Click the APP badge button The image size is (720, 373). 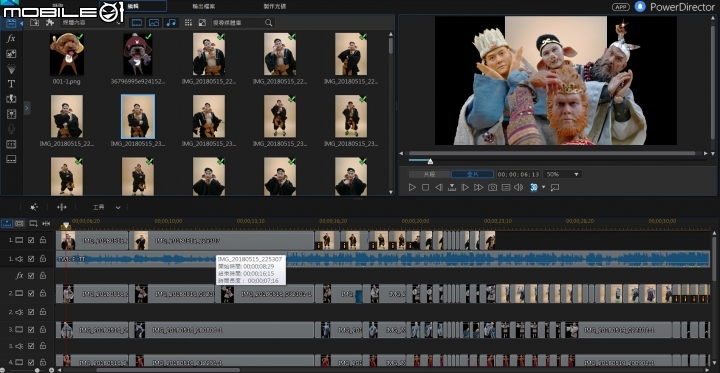pyautogui.click(x=620, y=7)
